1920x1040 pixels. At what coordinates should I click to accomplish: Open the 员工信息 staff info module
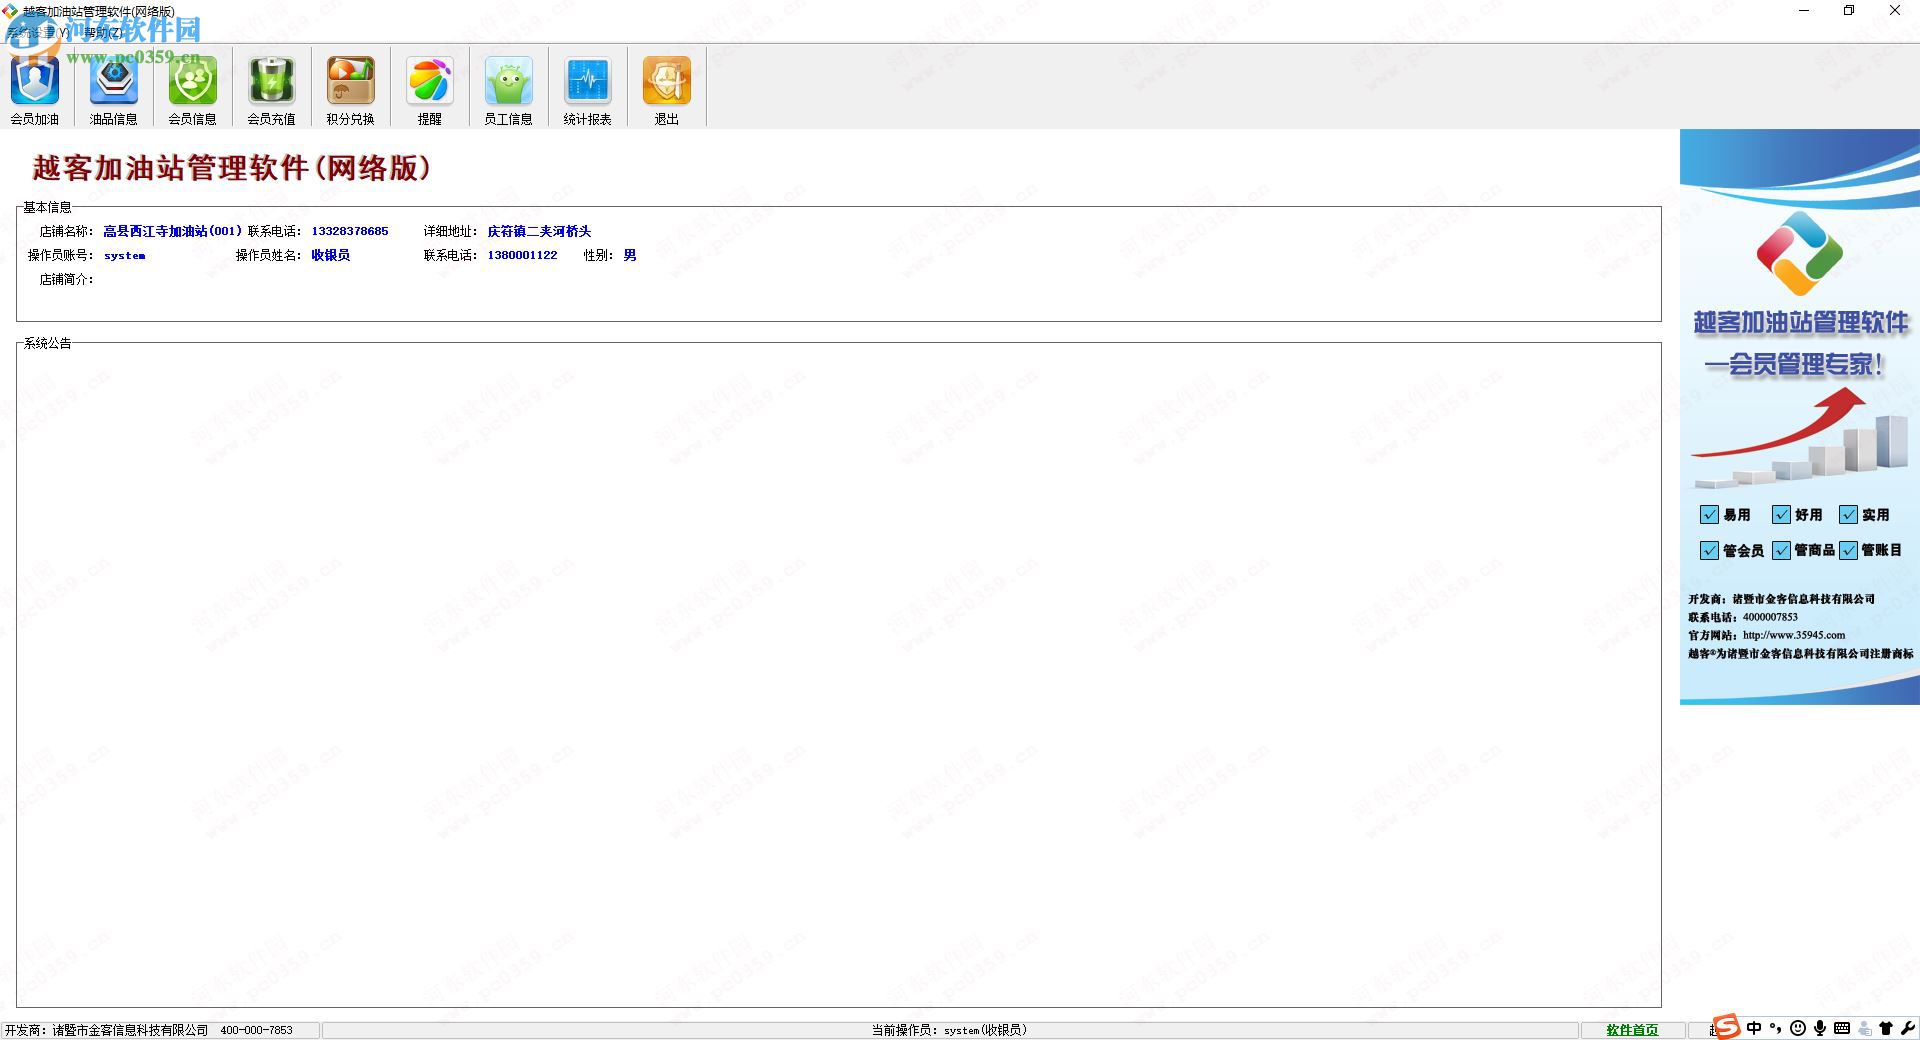[509, 90]
